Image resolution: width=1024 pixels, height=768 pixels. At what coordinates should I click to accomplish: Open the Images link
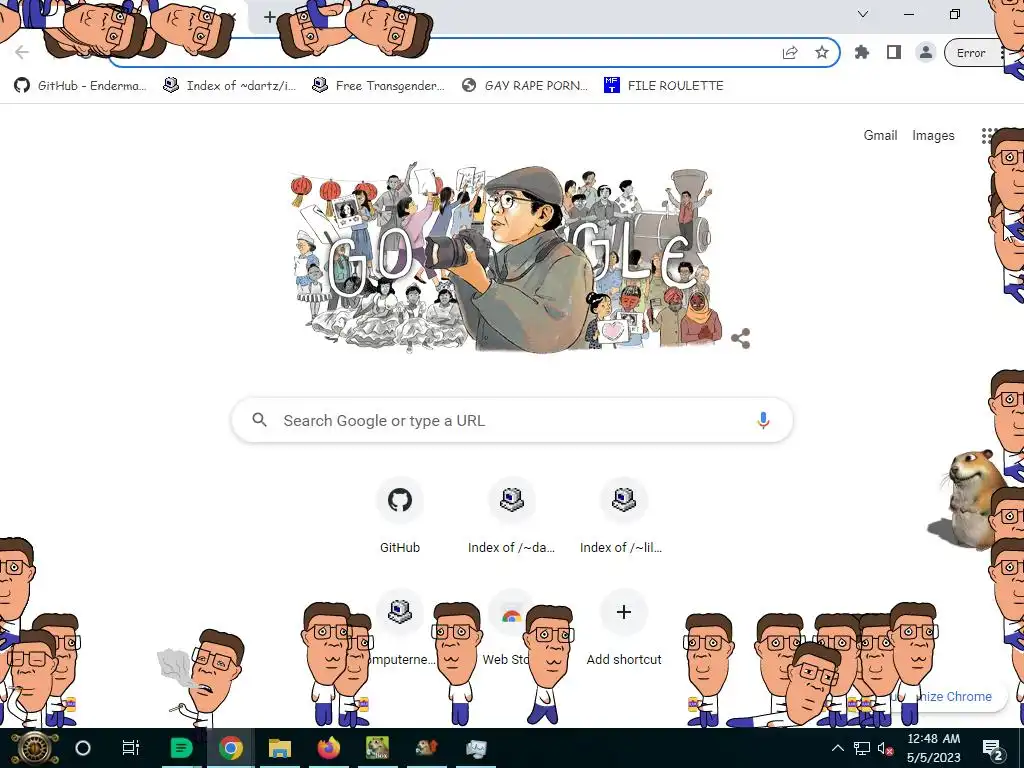pos(933,135)
